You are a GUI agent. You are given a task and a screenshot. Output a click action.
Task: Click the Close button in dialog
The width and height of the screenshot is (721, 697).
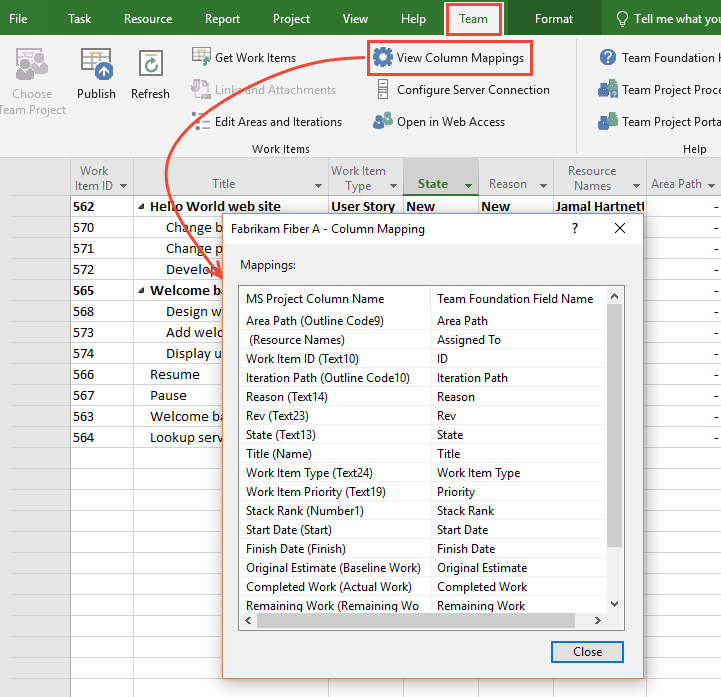click(x=587, y=652)
